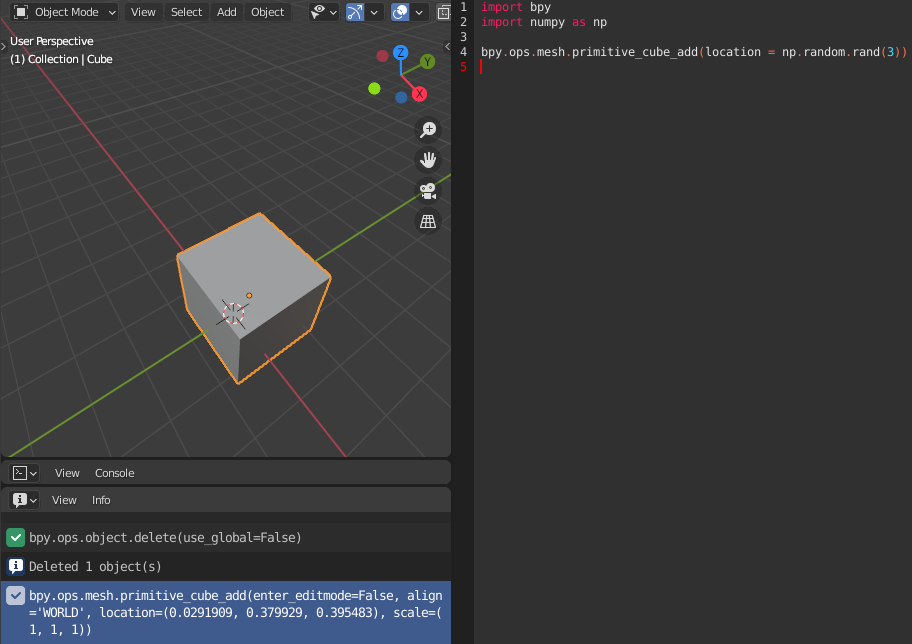Image resolution: width=912 pixels, height=644 pixels.
Task: Open the Console menu
Action: (115, 473)
